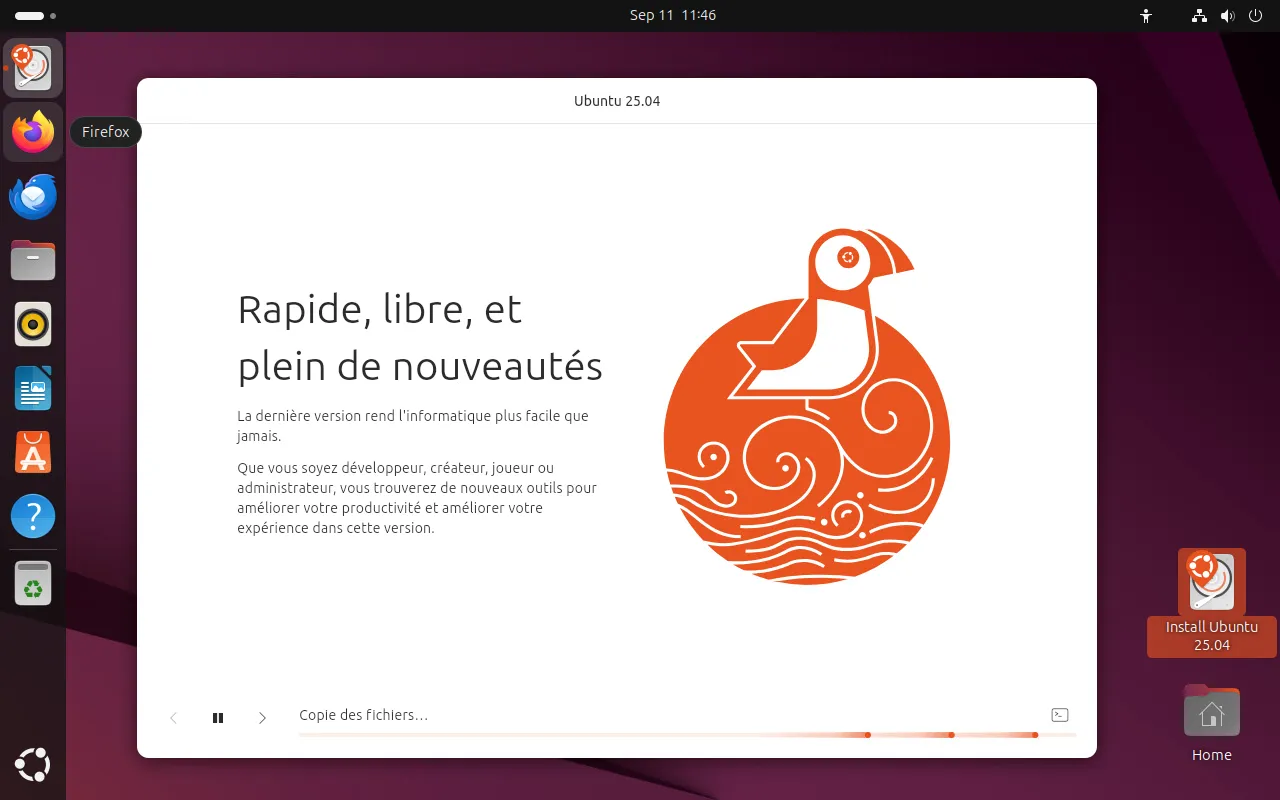Expand the system menu via power icon

pyautogui.click(x=1256, y=16)
